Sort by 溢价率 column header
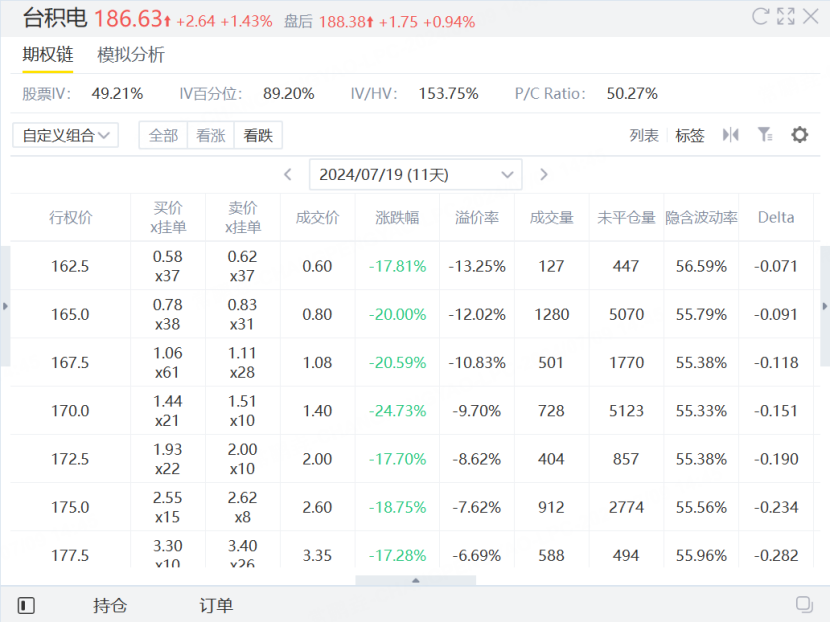 pos(477,218)
